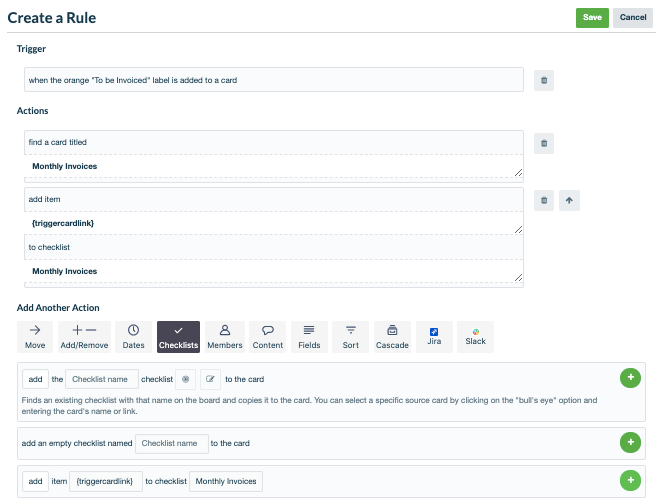The image size is (670, 503).
Task: Open the Dates actions tab
Action: tap(133, 336)
